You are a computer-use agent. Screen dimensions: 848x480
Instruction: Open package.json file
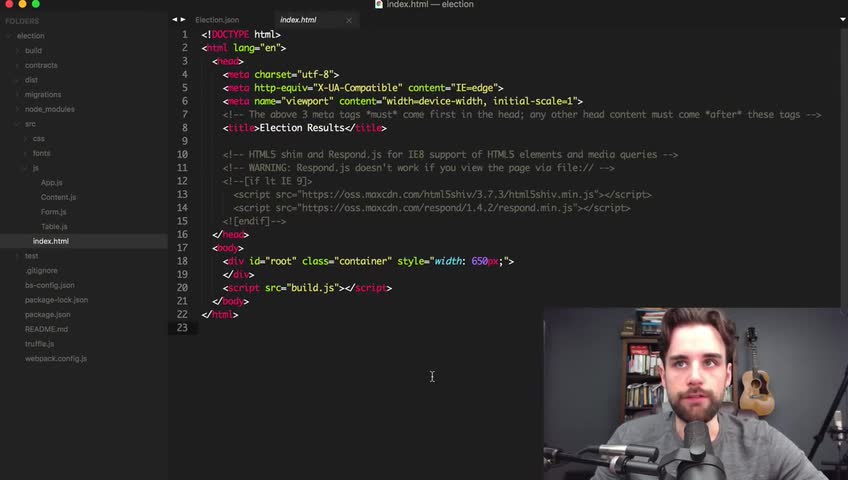pos(47,314)
